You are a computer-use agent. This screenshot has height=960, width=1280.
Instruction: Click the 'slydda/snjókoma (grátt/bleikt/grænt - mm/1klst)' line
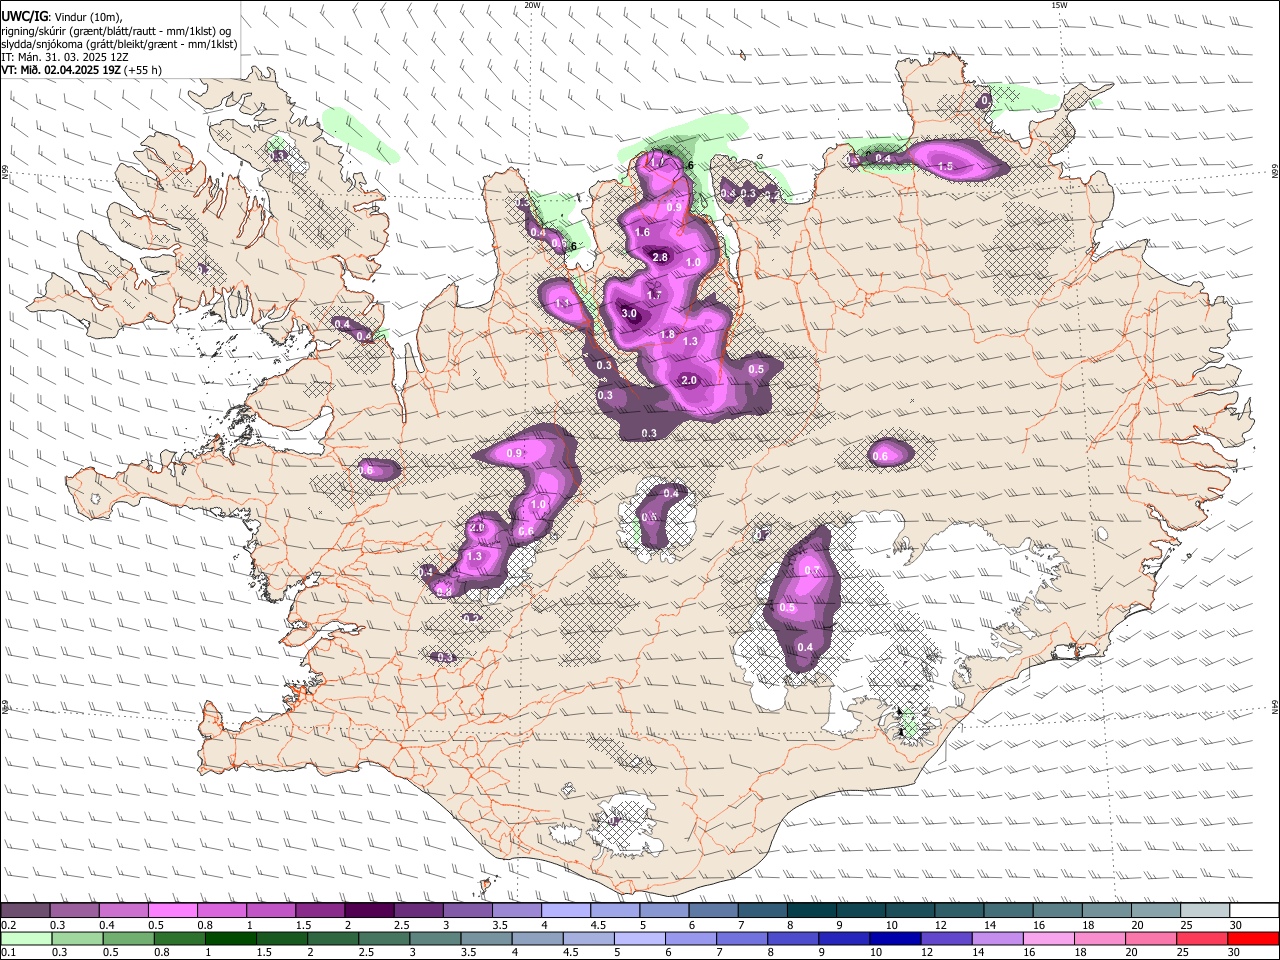click(119, 44)
